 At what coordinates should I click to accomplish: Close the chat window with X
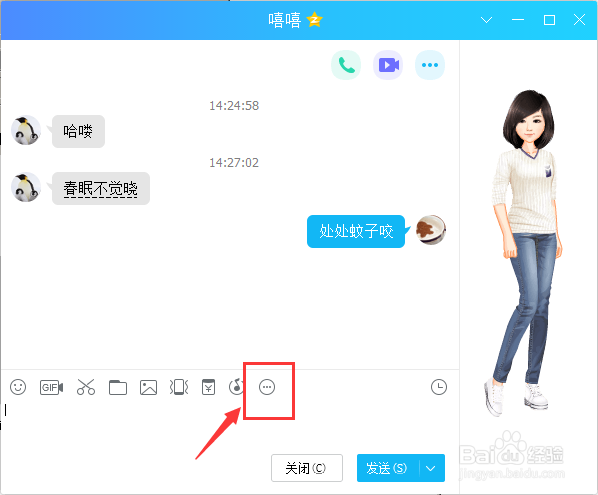579,20
